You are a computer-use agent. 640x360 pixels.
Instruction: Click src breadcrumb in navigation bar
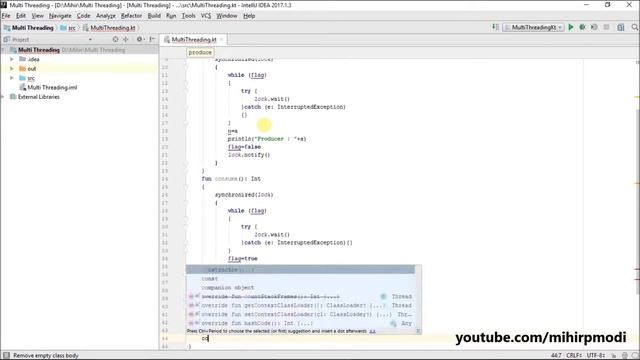click(68, 28)
